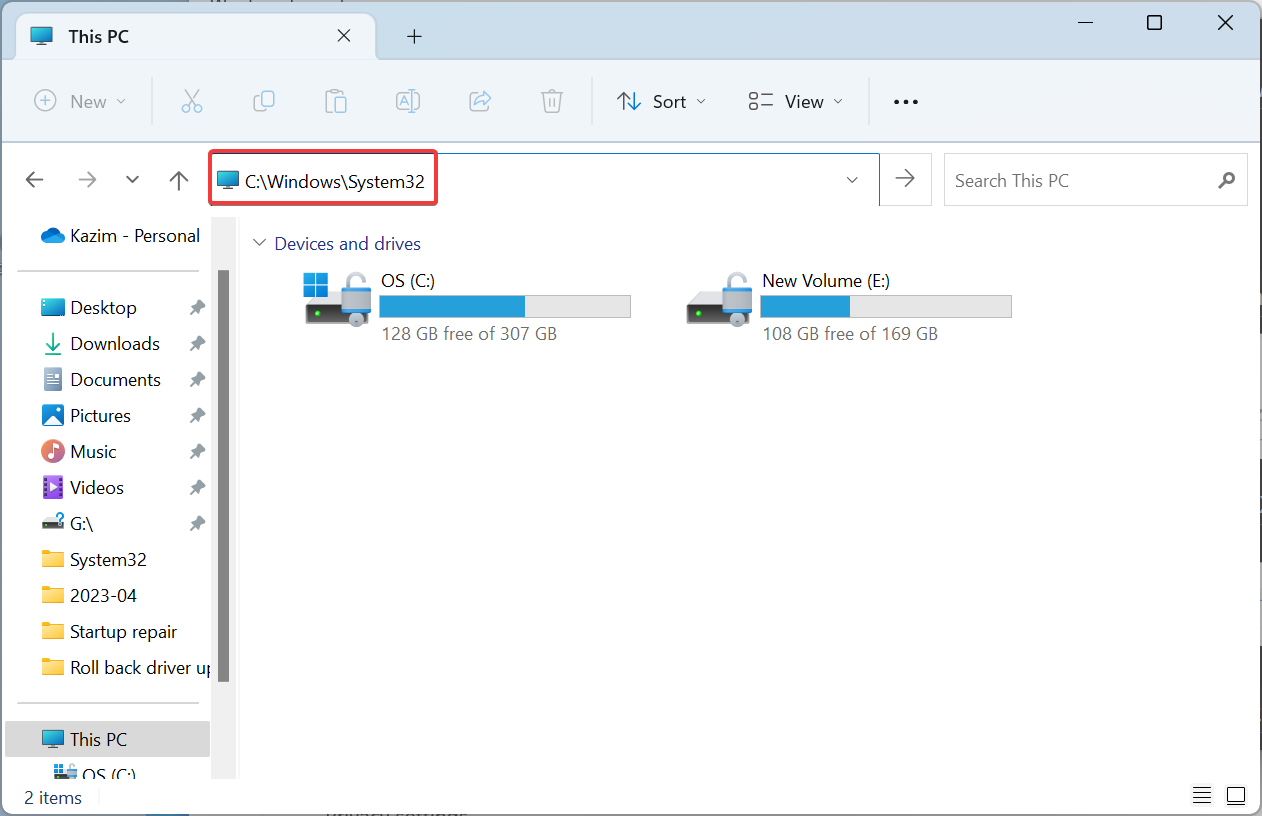Click the Rename icon in toolbar
Screen dimensions: 1262x816
pos(407,101)
